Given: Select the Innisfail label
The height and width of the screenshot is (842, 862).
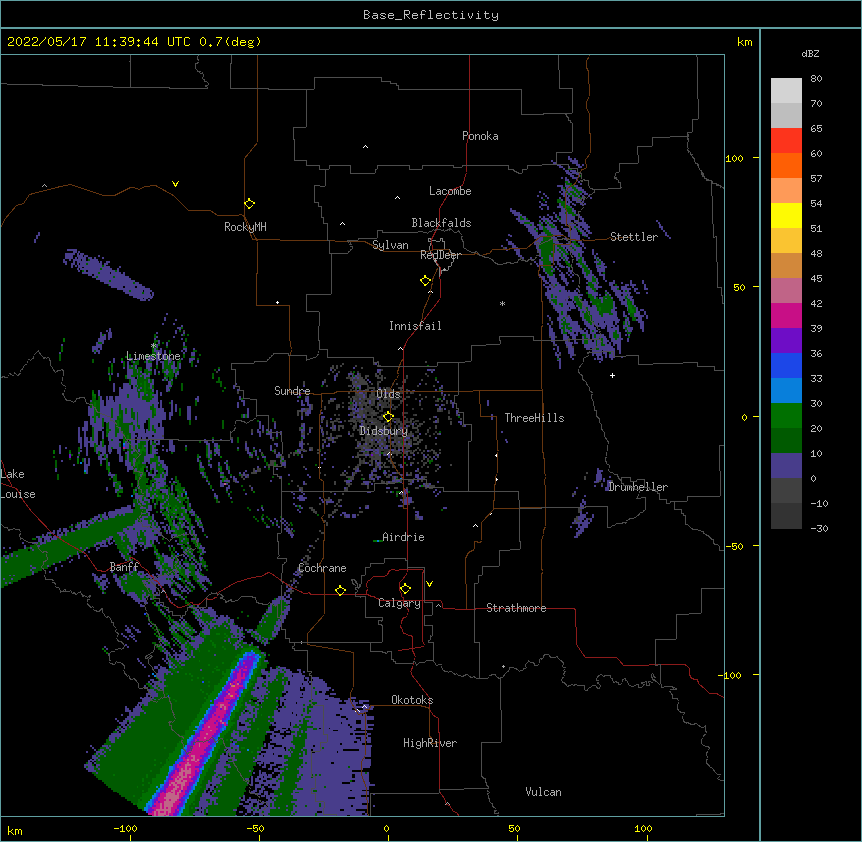Looking at the screenshot, I should tap(415, 326).
